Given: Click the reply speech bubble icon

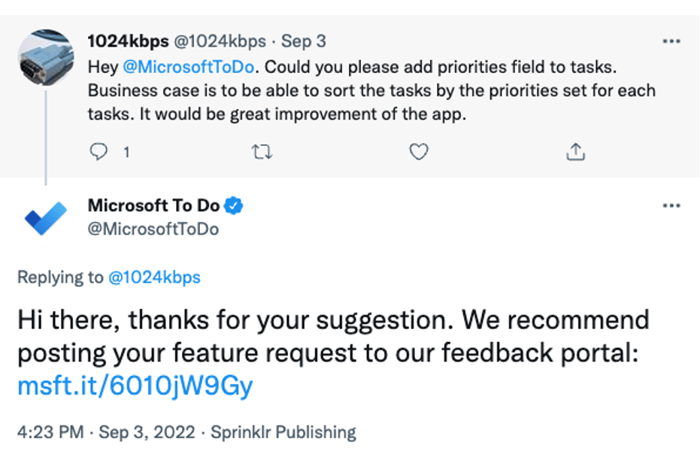Looking at the screenshot, I should coord(98,152).
